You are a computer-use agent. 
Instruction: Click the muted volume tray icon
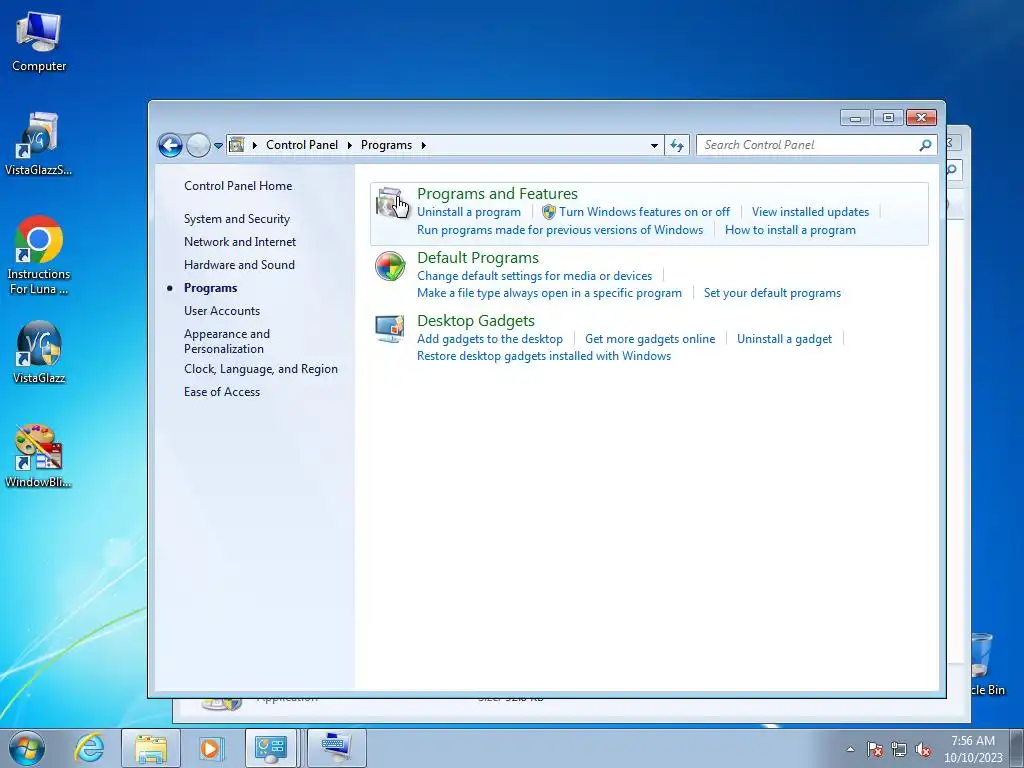tap(923, 750)
